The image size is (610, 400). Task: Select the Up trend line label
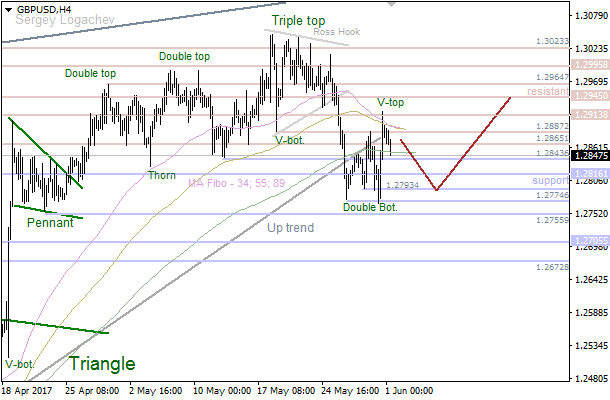click(x=290, y=228)
